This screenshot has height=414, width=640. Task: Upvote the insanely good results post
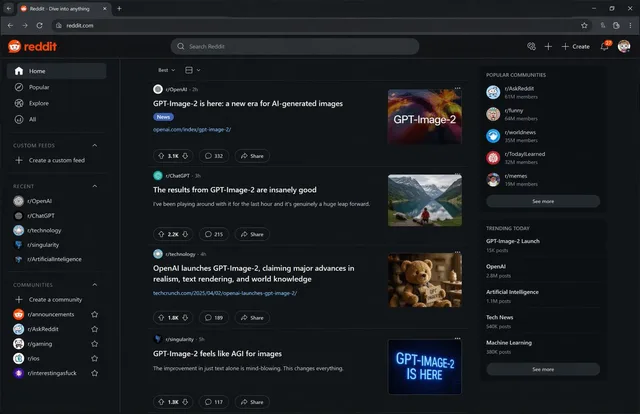coord(161,234)
